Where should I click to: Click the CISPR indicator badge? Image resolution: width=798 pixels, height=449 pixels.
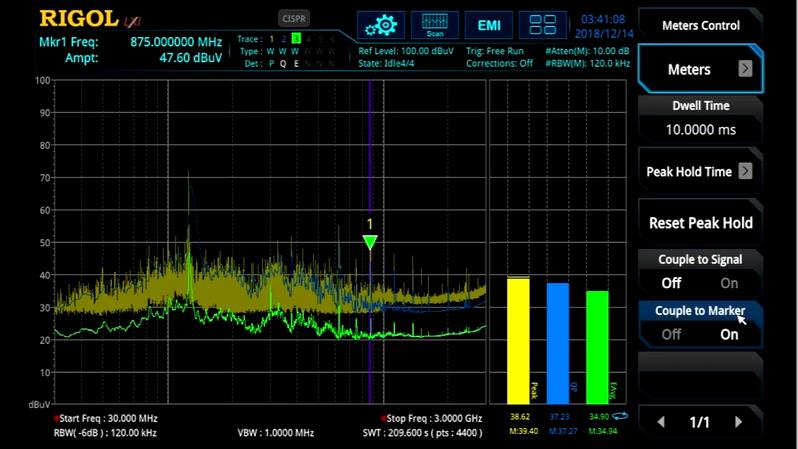[x=293, y=18]
